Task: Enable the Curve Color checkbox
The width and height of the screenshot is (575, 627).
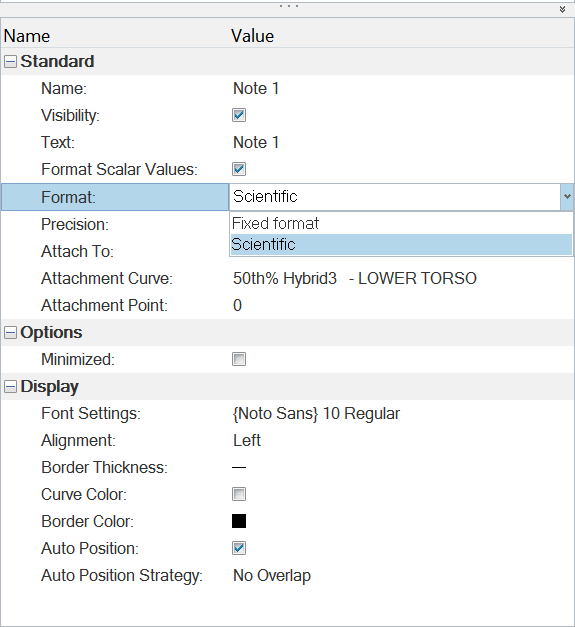Action: tap(239, 494)
